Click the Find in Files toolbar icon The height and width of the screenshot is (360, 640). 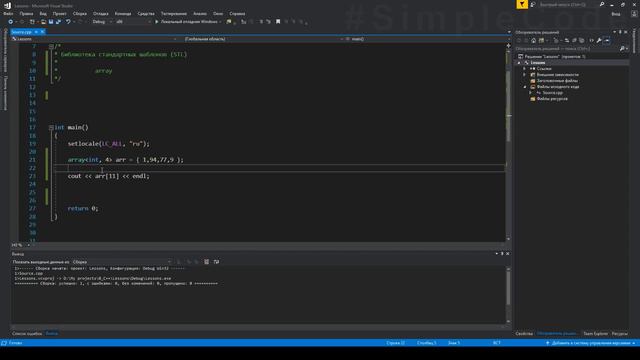[229, 22]
